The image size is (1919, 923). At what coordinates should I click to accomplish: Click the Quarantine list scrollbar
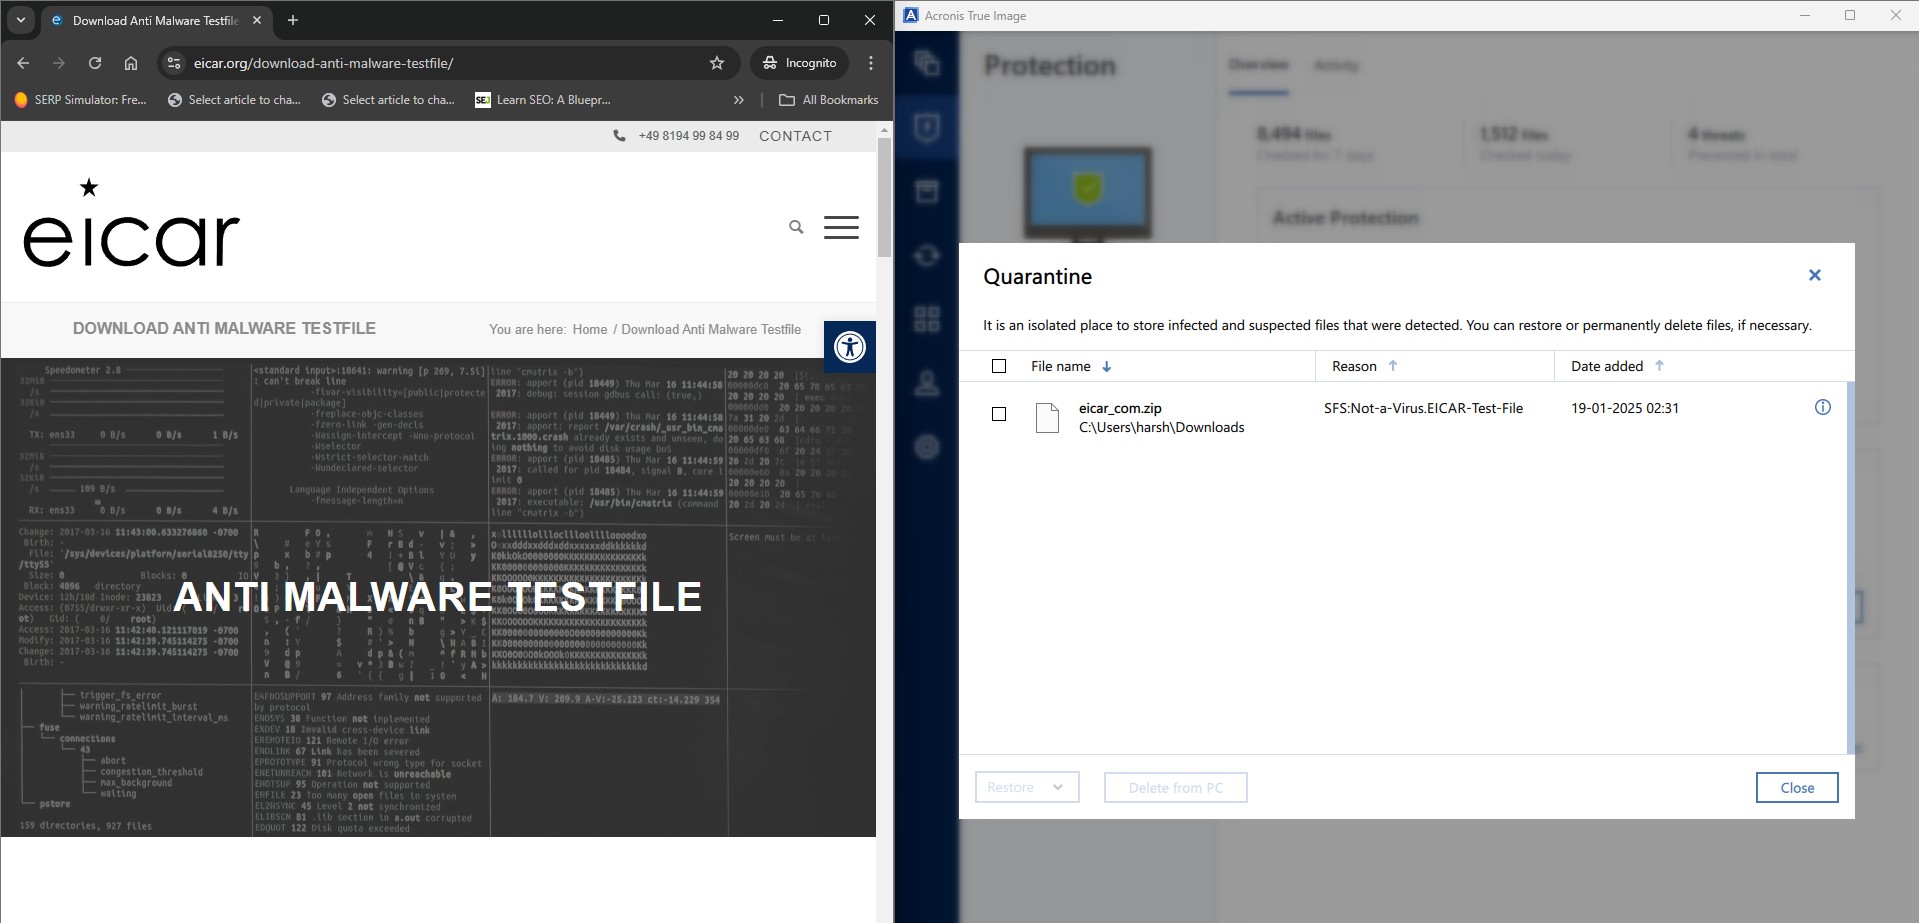(x=1850, y=567)
